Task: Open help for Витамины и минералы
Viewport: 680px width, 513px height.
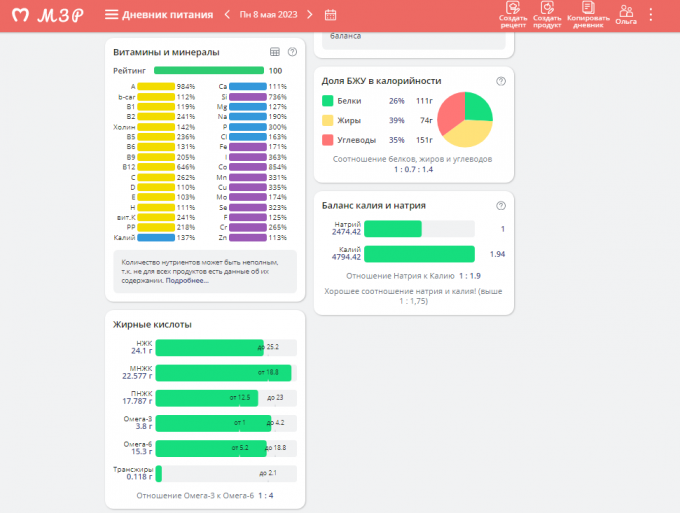Action: (x=292, y=51)
